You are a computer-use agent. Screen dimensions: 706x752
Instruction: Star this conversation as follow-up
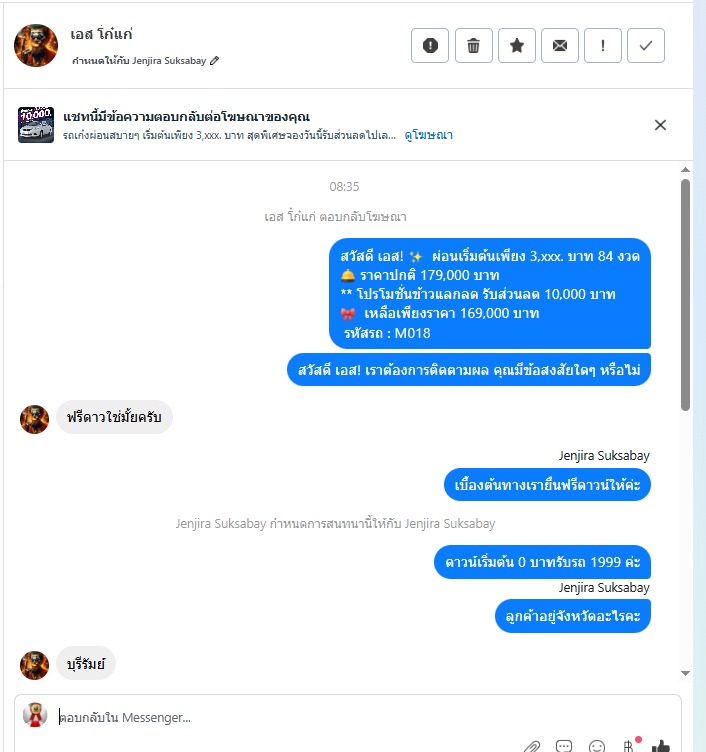[517, 46]
